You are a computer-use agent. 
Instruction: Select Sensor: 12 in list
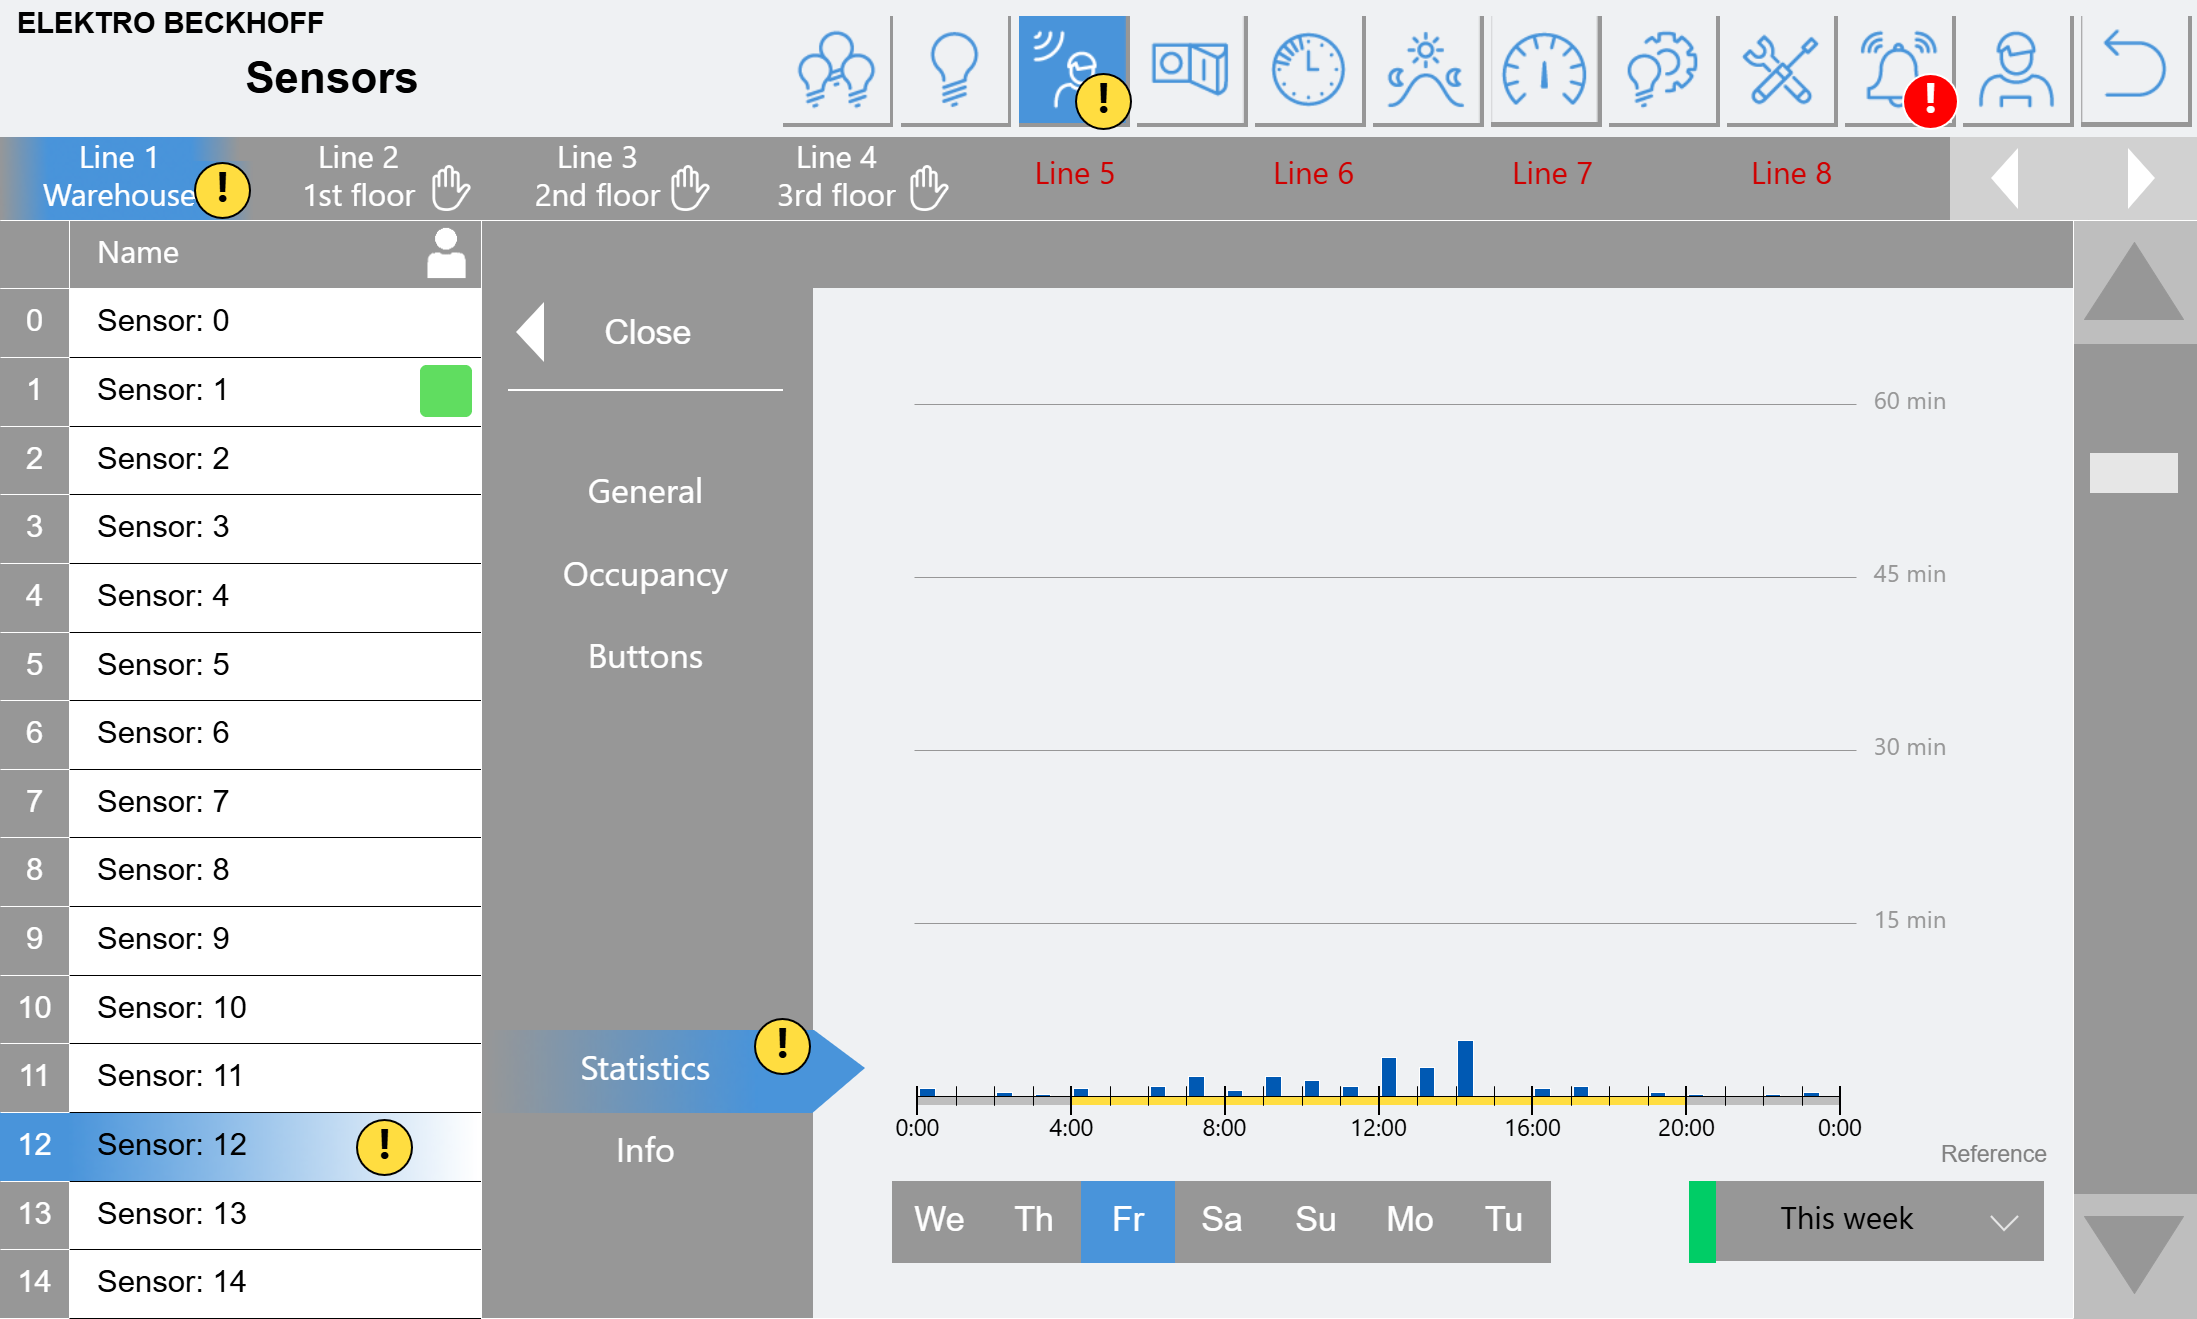(241, 1146)
